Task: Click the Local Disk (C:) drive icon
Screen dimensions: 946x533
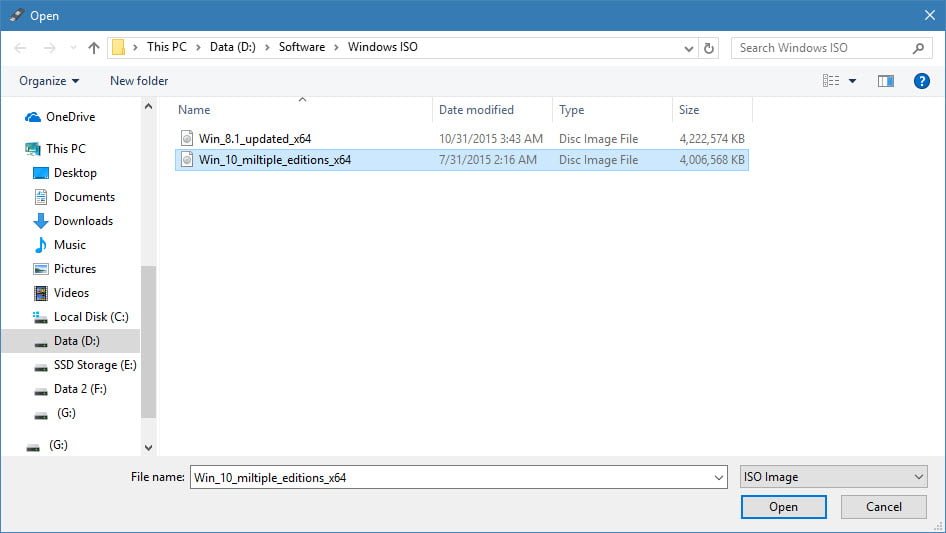Action: 40,318
